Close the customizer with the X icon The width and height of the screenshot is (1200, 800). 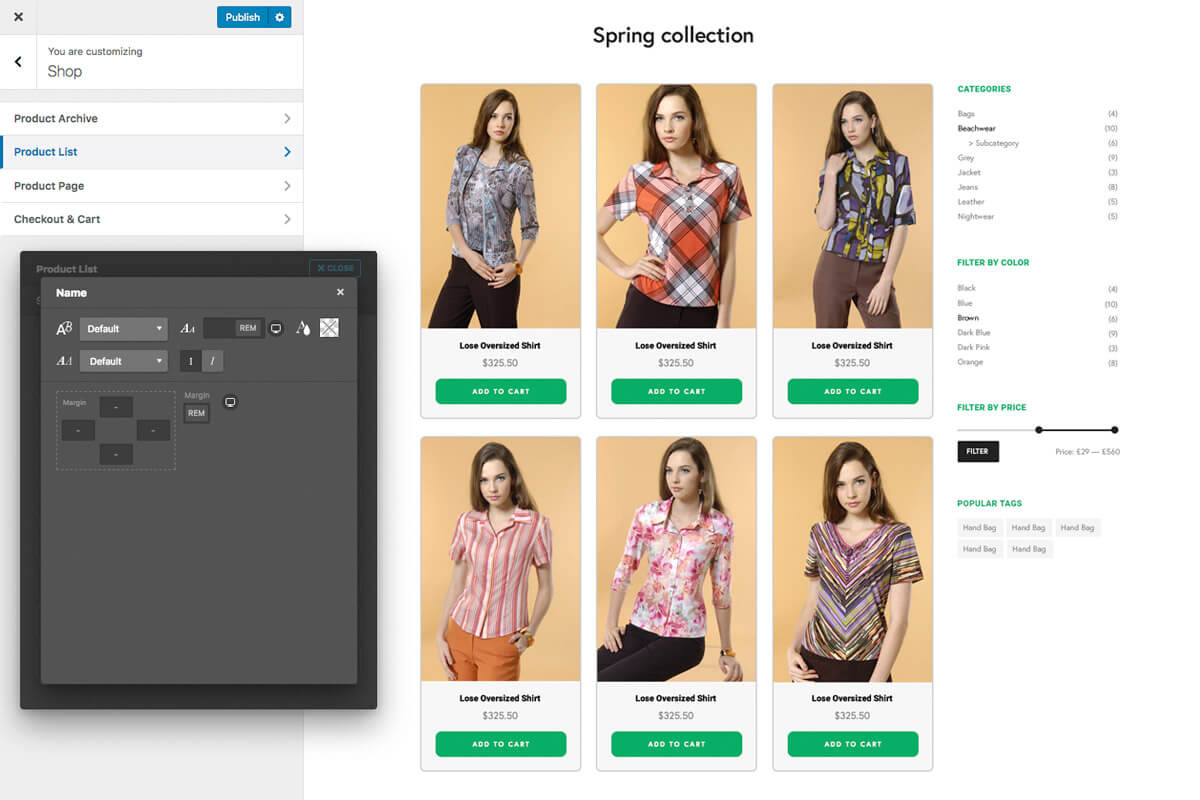tap(18, 17)
